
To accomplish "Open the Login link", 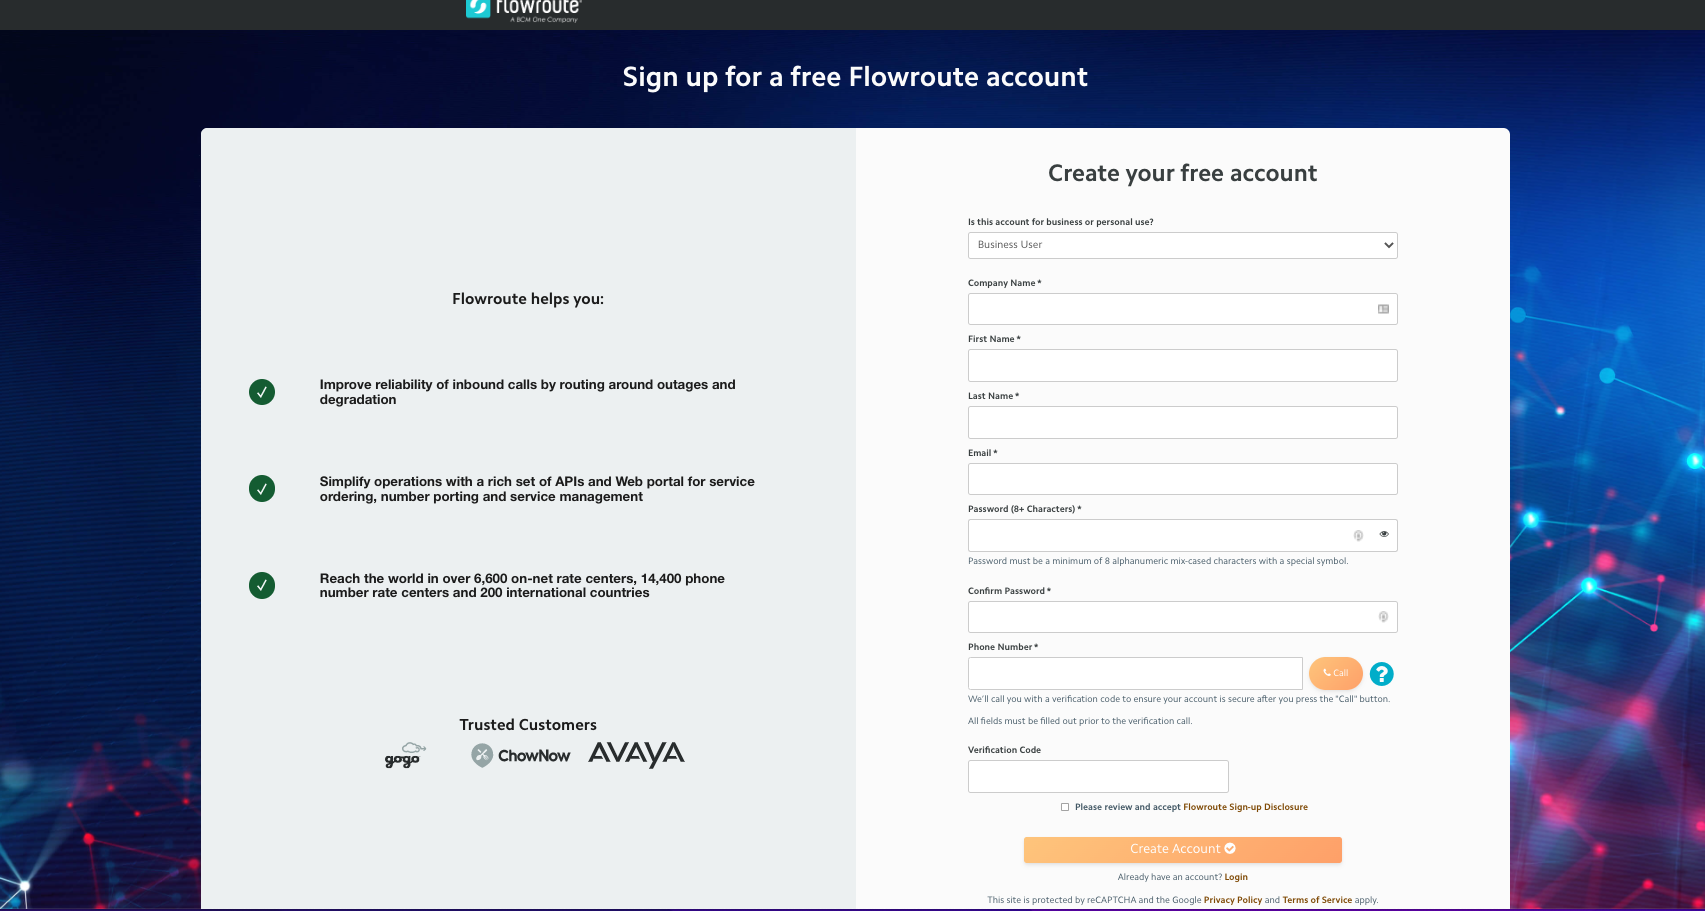I will point(1236,877).
